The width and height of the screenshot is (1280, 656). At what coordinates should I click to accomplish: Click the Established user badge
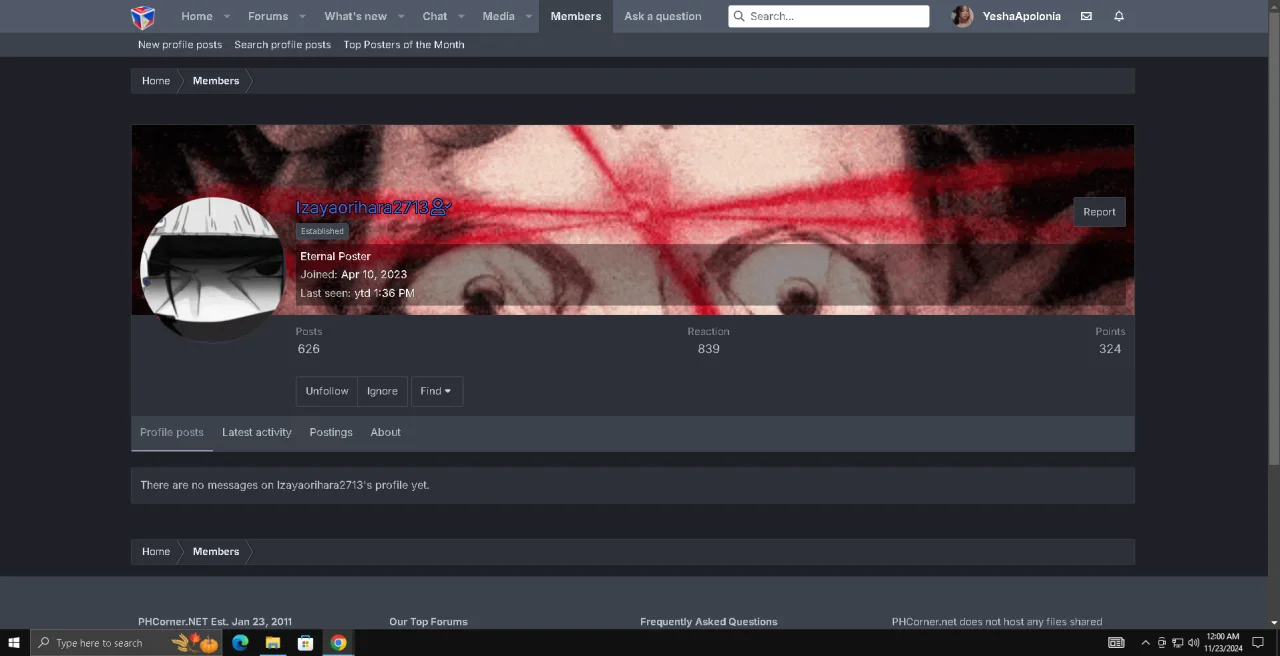tap(322, 231)
